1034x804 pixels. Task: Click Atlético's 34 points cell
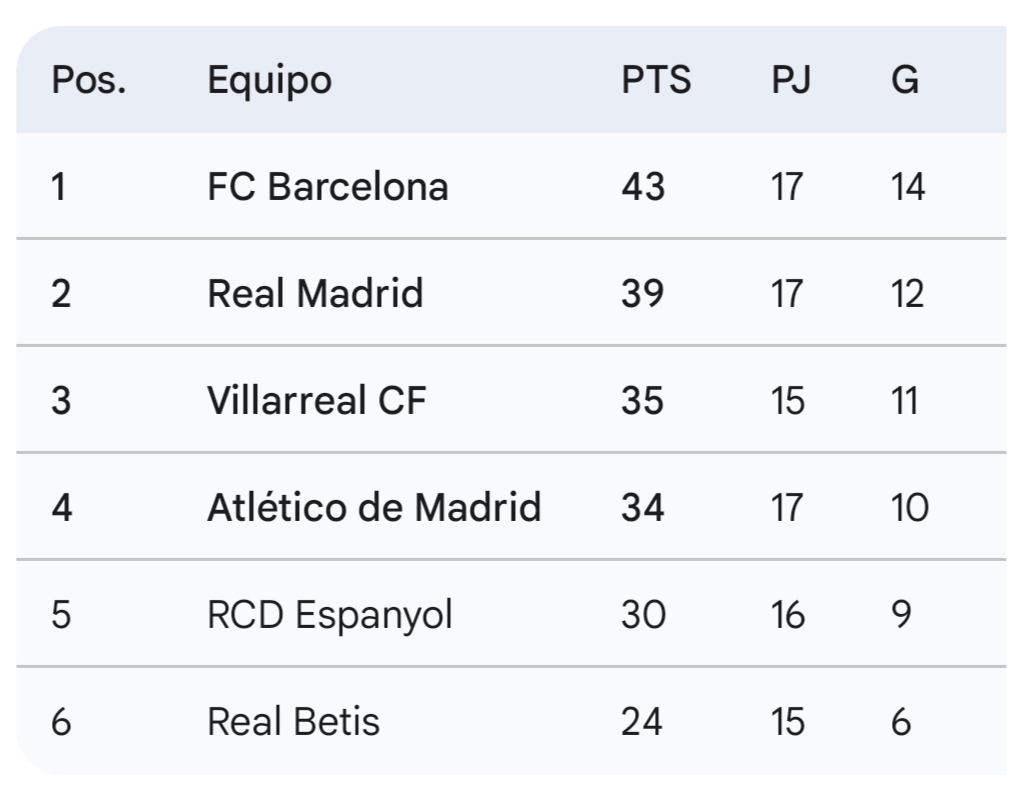[643, 508]
